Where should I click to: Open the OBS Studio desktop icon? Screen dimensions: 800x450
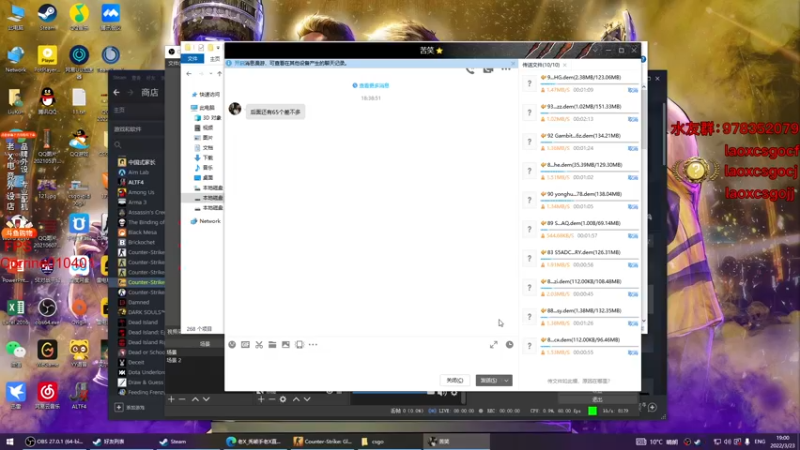[x=47, y=311]
